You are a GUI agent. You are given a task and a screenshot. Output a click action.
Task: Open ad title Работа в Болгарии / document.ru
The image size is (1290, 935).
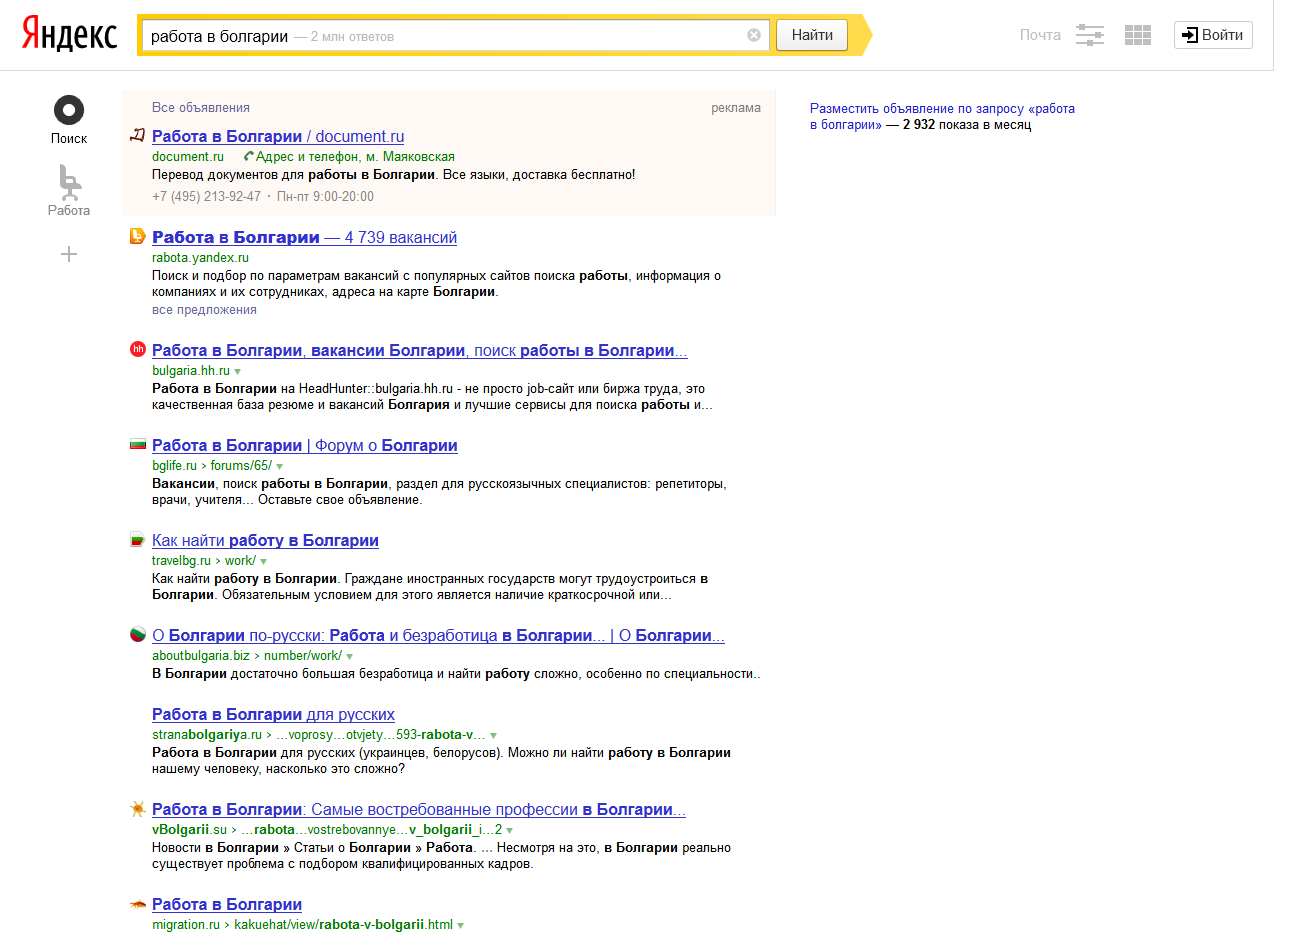(x=278, y=136)
